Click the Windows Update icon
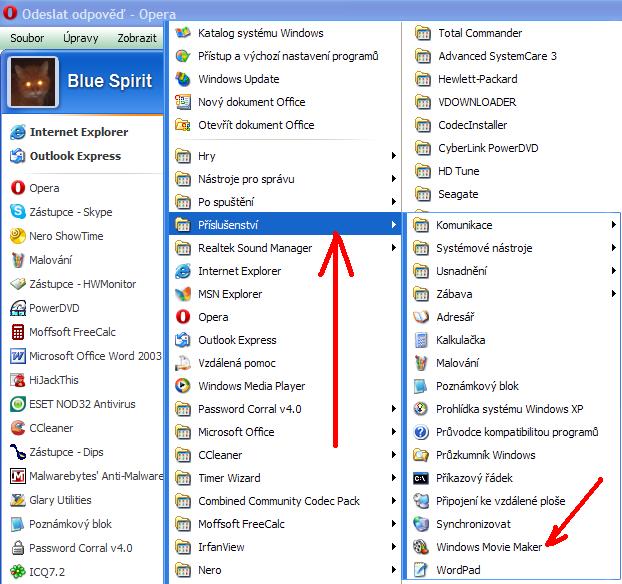Viewport: 622px width, 584px height. [x=183, y=79]
